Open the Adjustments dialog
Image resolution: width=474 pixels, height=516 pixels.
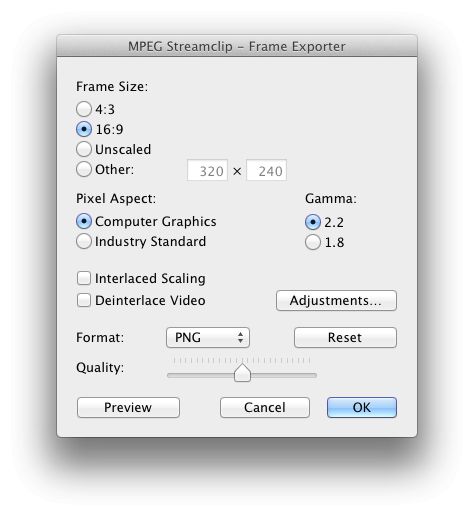[336, 301]
